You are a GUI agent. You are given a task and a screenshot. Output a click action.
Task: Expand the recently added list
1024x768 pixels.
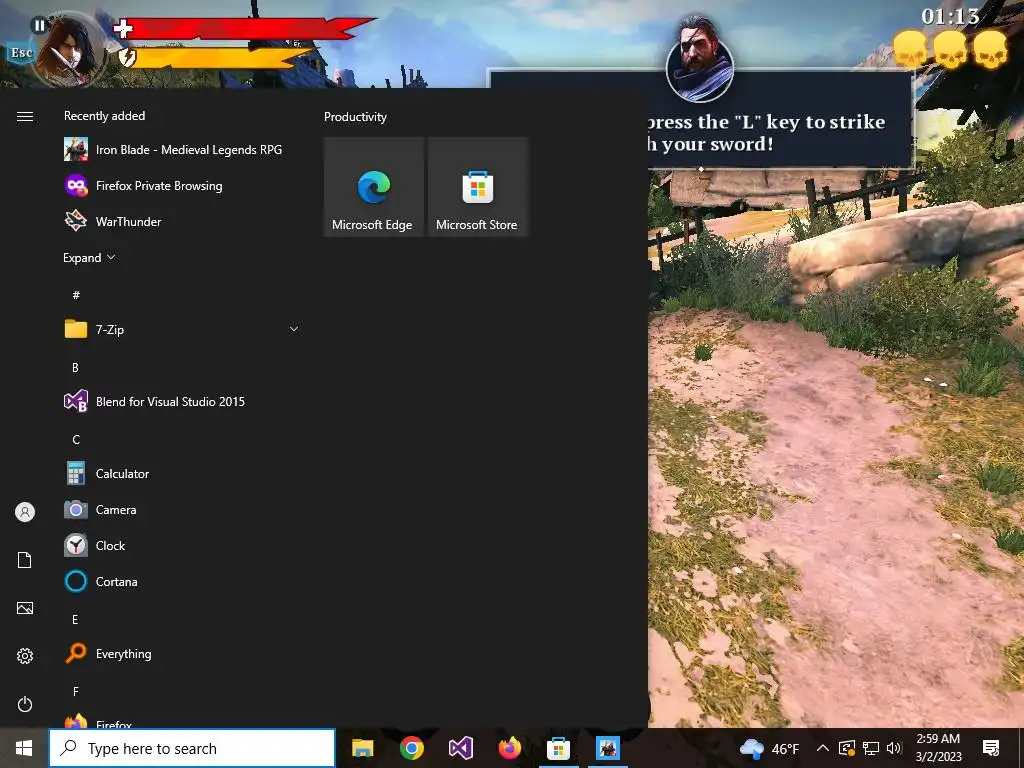pos(89,257)
